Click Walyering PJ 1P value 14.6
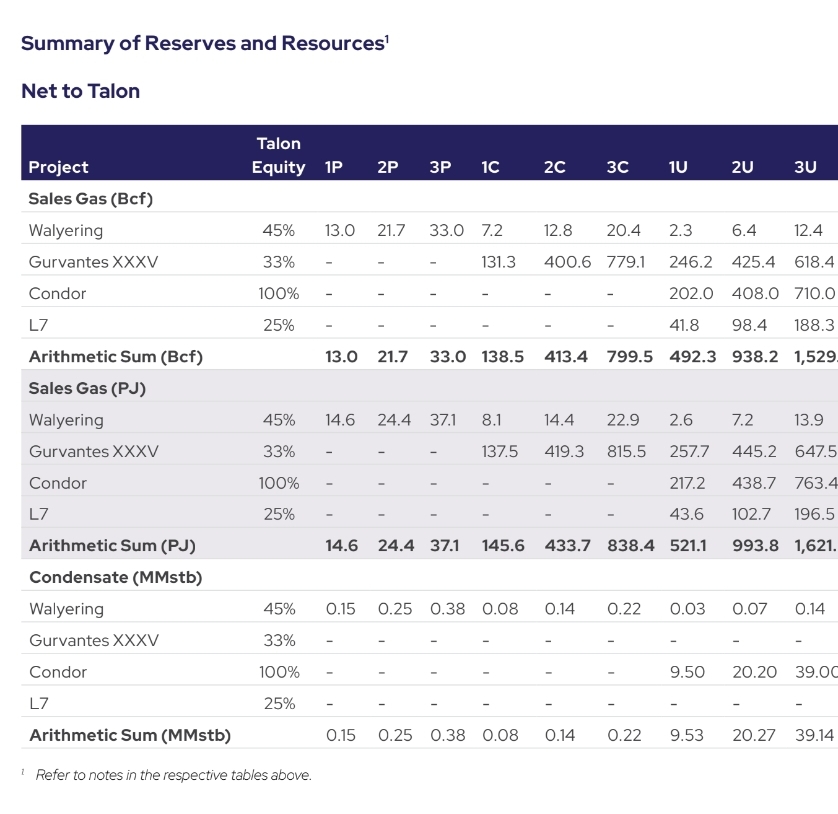This screenshot has width=838, height=814. (340, 420)
